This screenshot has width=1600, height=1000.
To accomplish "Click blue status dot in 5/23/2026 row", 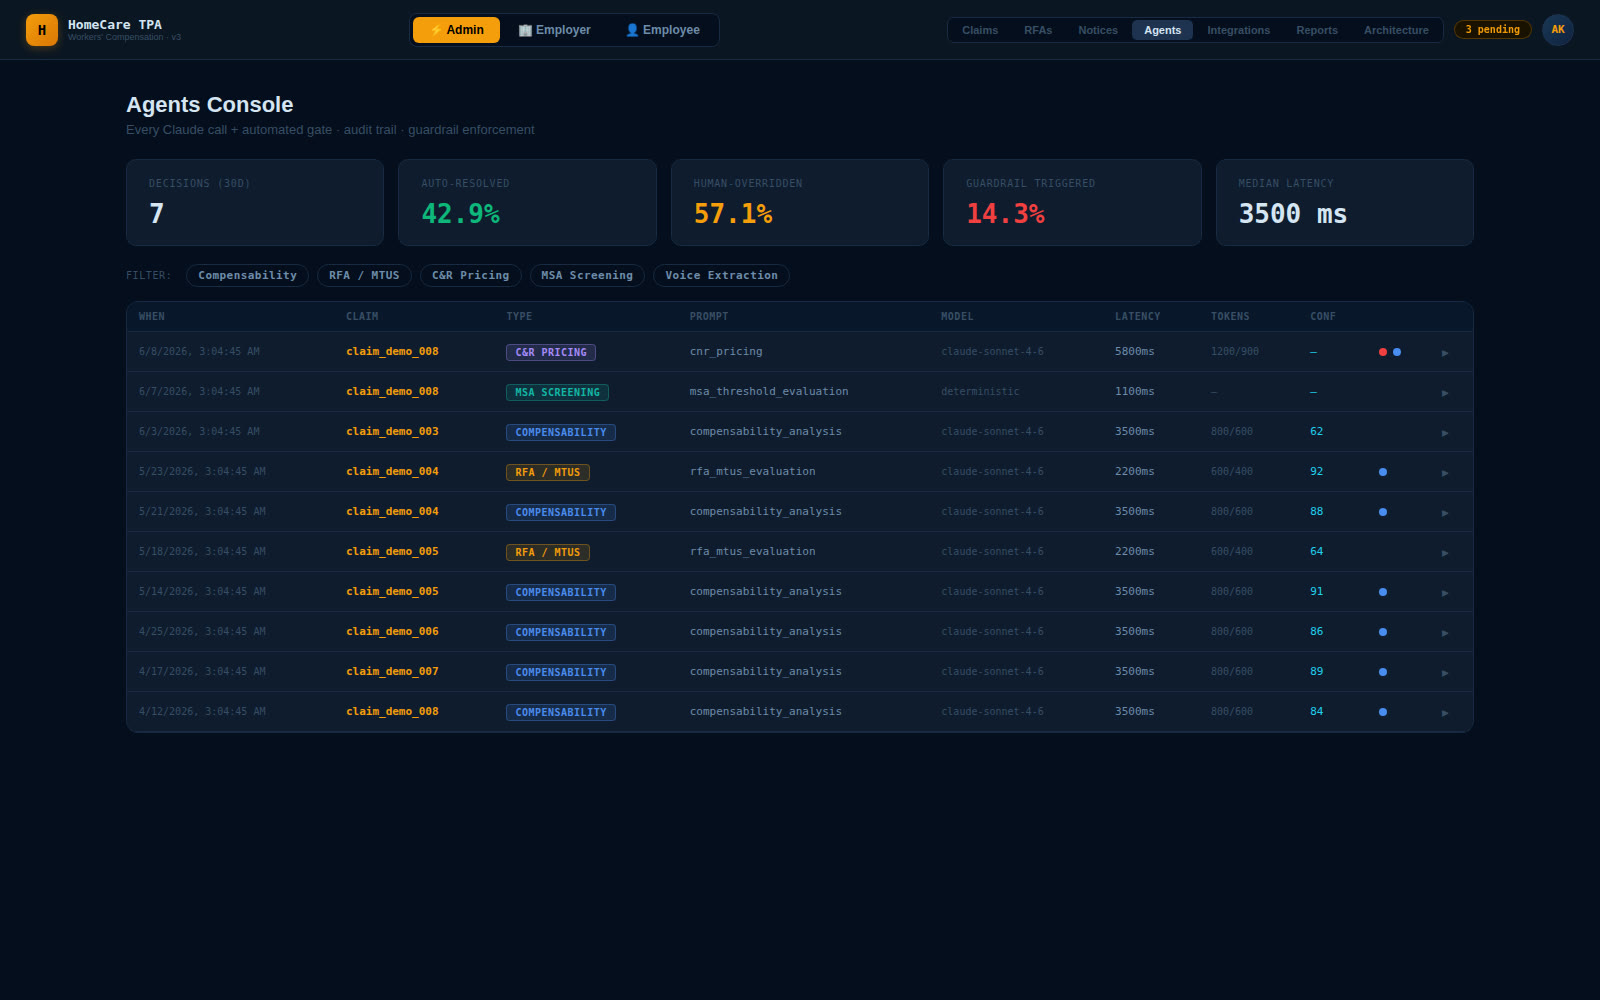I will tap(1383, 472).
